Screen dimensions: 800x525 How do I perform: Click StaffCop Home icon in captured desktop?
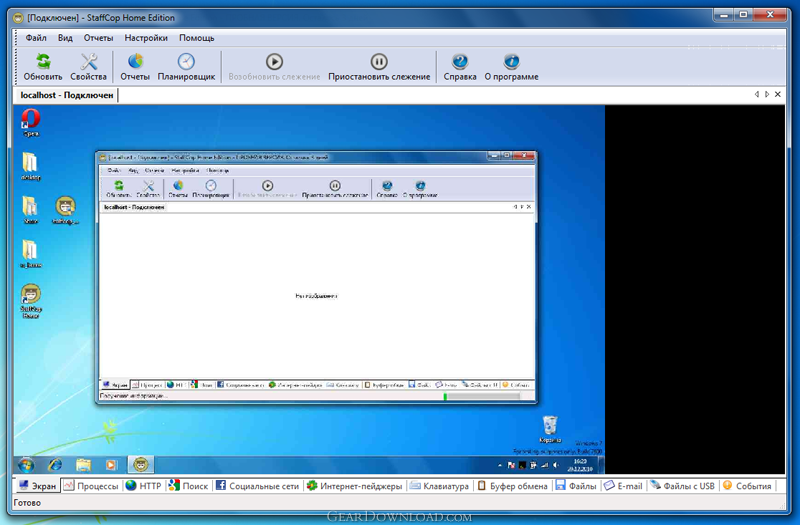click(31, 301)
